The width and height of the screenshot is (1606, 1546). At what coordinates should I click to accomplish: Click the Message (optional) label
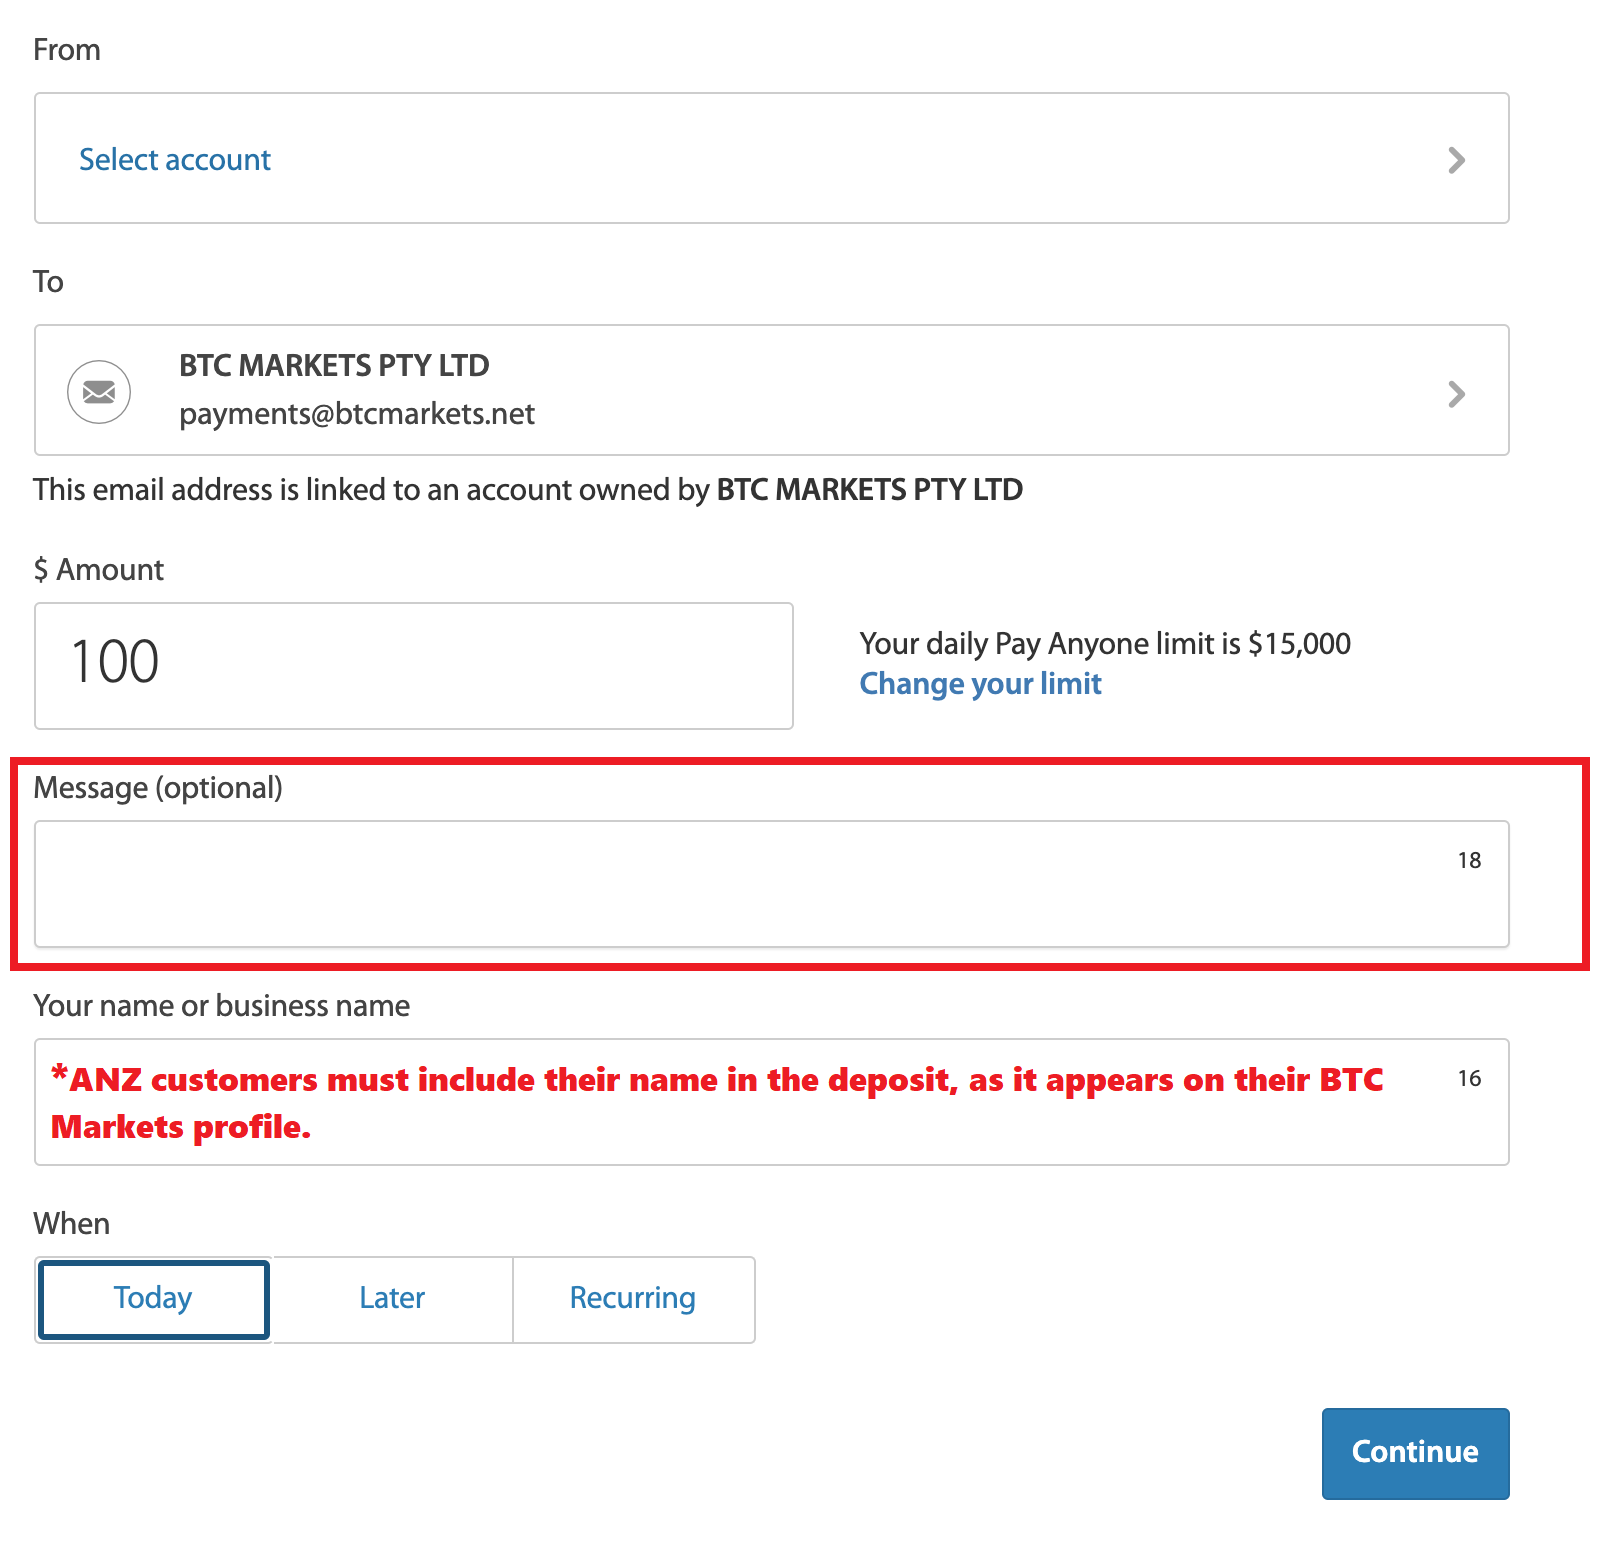pos(158,788)
